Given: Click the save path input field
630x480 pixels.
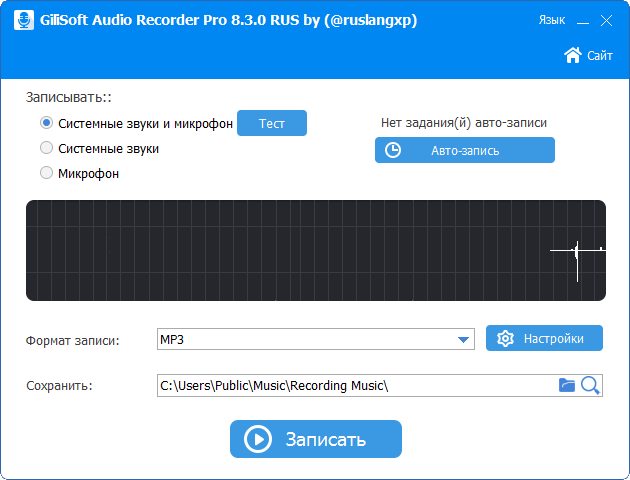Looking at the screenshot, I should (355, 385).
